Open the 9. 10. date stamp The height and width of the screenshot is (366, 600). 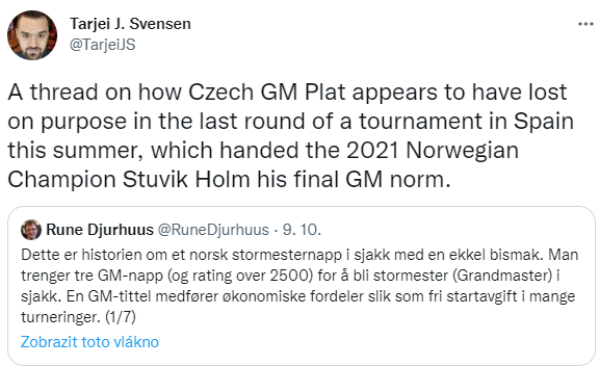(x=302, y=230)
